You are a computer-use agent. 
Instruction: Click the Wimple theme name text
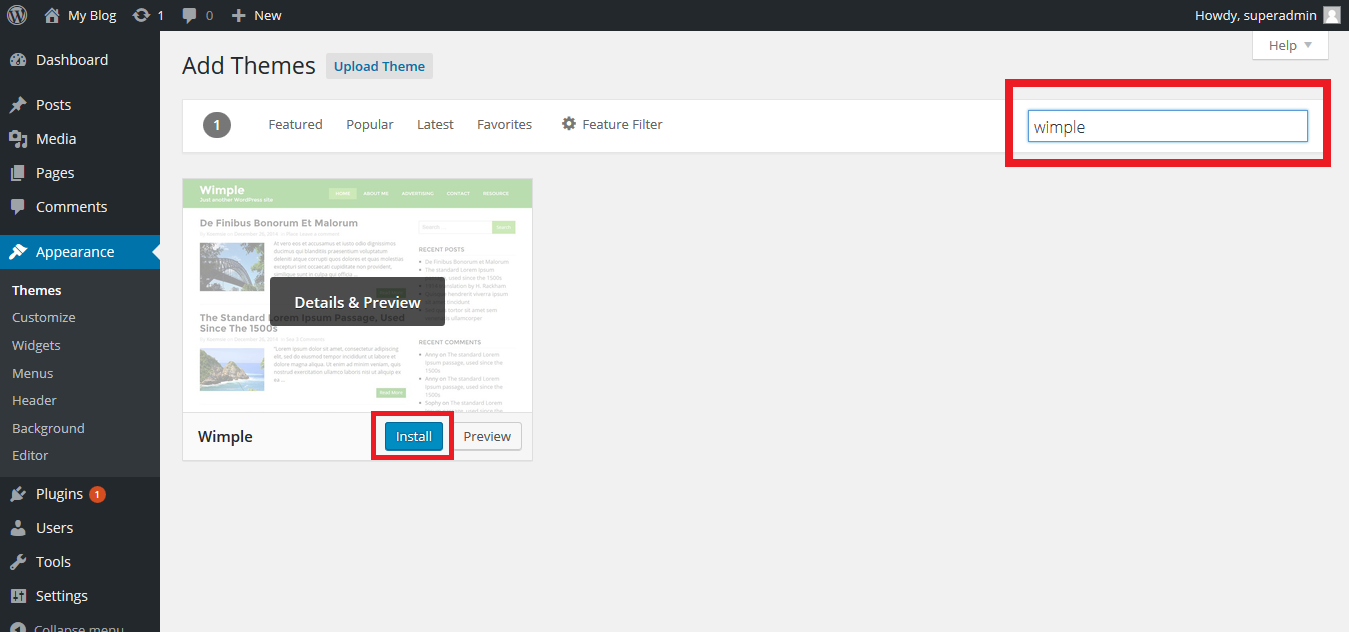pos(225,436)
